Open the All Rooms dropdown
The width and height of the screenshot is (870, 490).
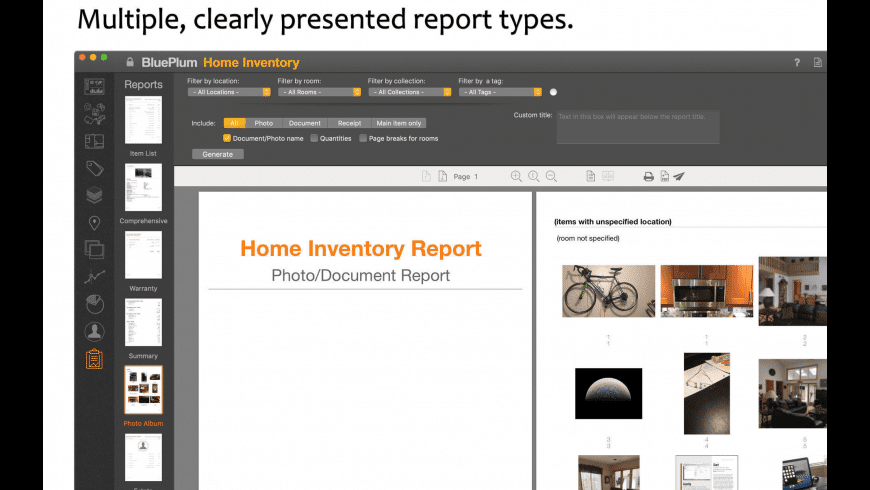(x=319, y=92)
